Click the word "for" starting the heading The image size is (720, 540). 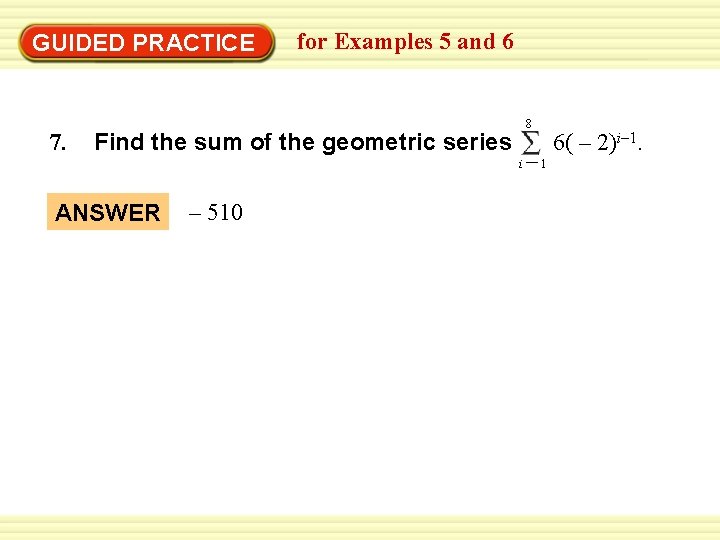pyautogui.click(x=312, y=42)
